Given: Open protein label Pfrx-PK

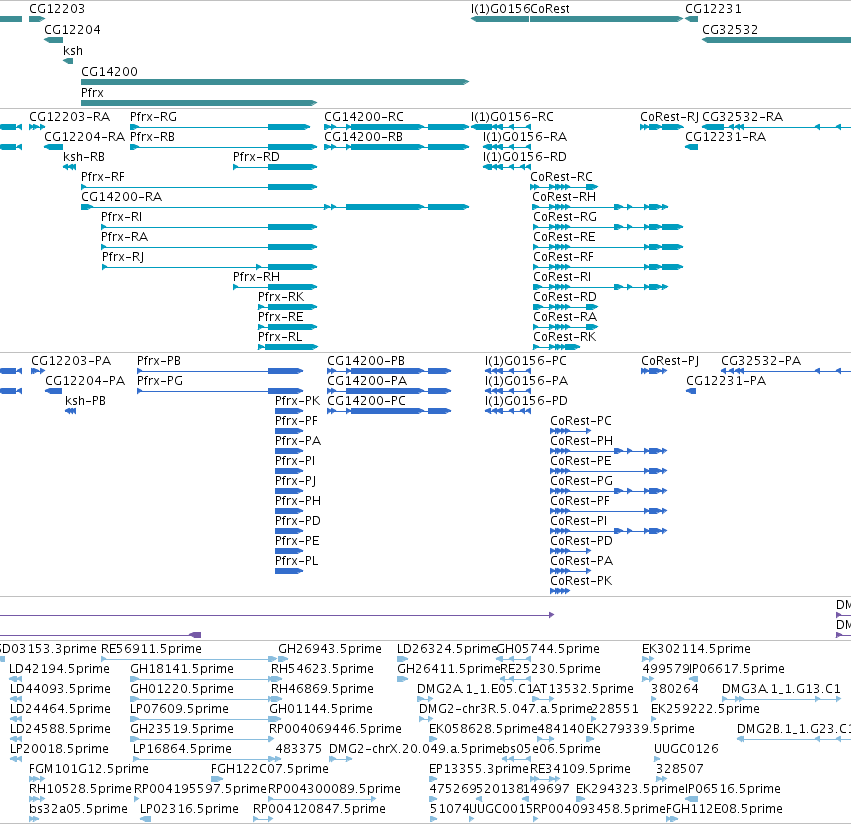Looking at the screenshot, I should [x=297, y=401].
